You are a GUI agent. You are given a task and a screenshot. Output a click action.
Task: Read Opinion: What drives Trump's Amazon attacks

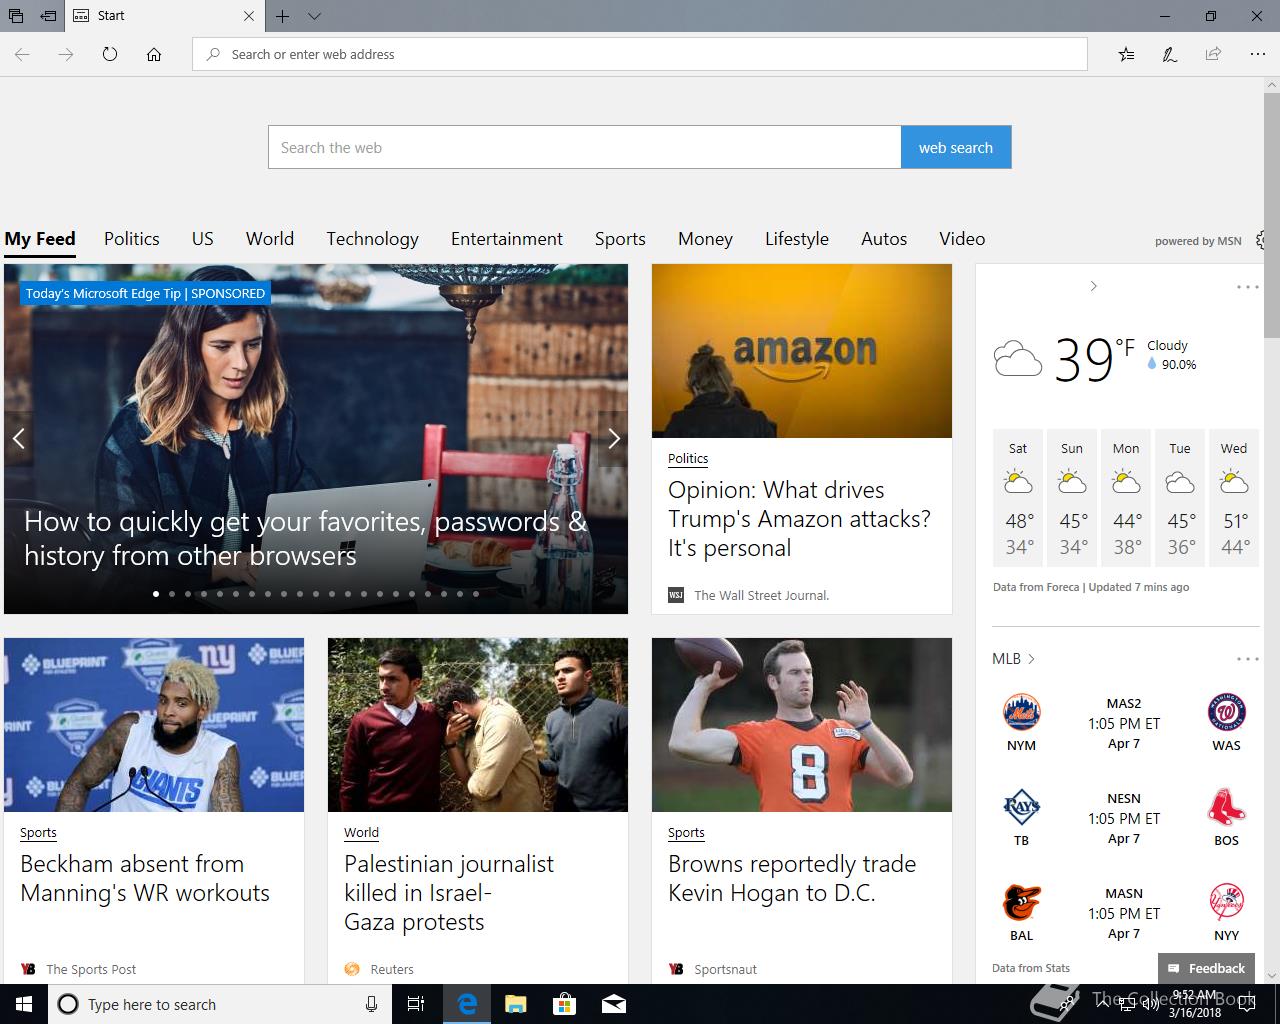pyautogui.click(x=799, y=519)
